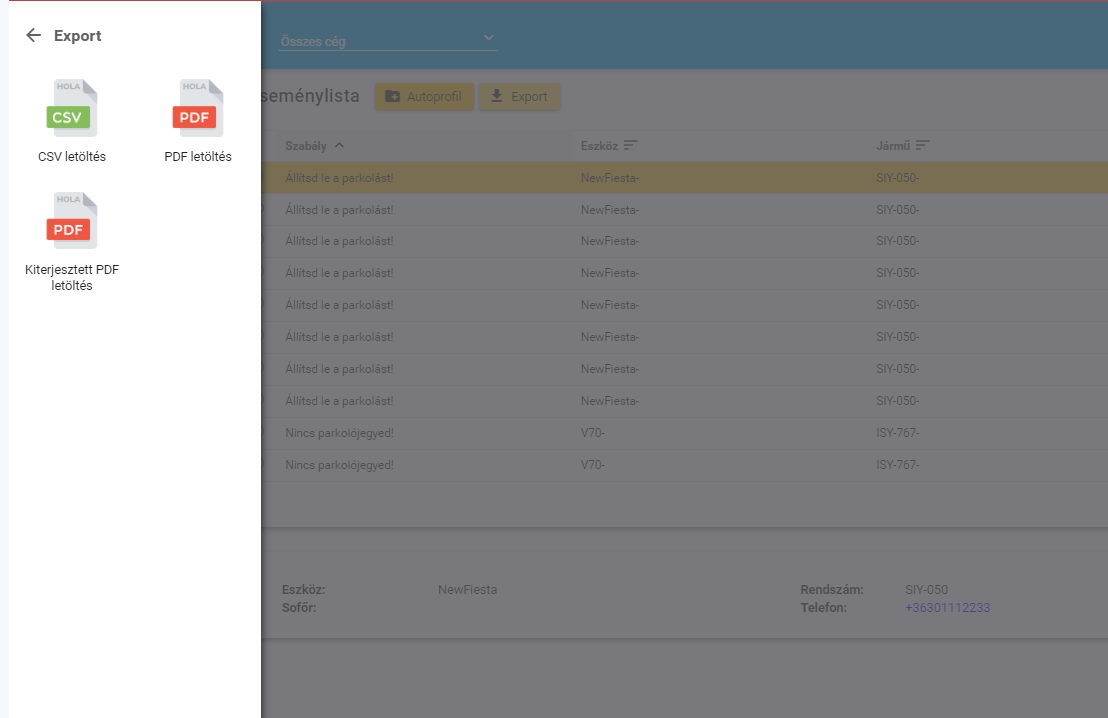Click the CSV letöltés label
The width and height of the screenshot is (1108, 718).
pyautogui.click(x=72, y=157)
